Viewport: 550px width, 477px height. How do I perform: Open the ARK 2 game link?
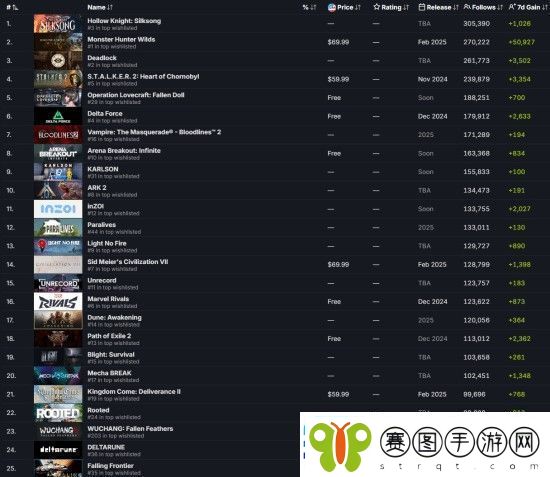(x=97, y=188)
